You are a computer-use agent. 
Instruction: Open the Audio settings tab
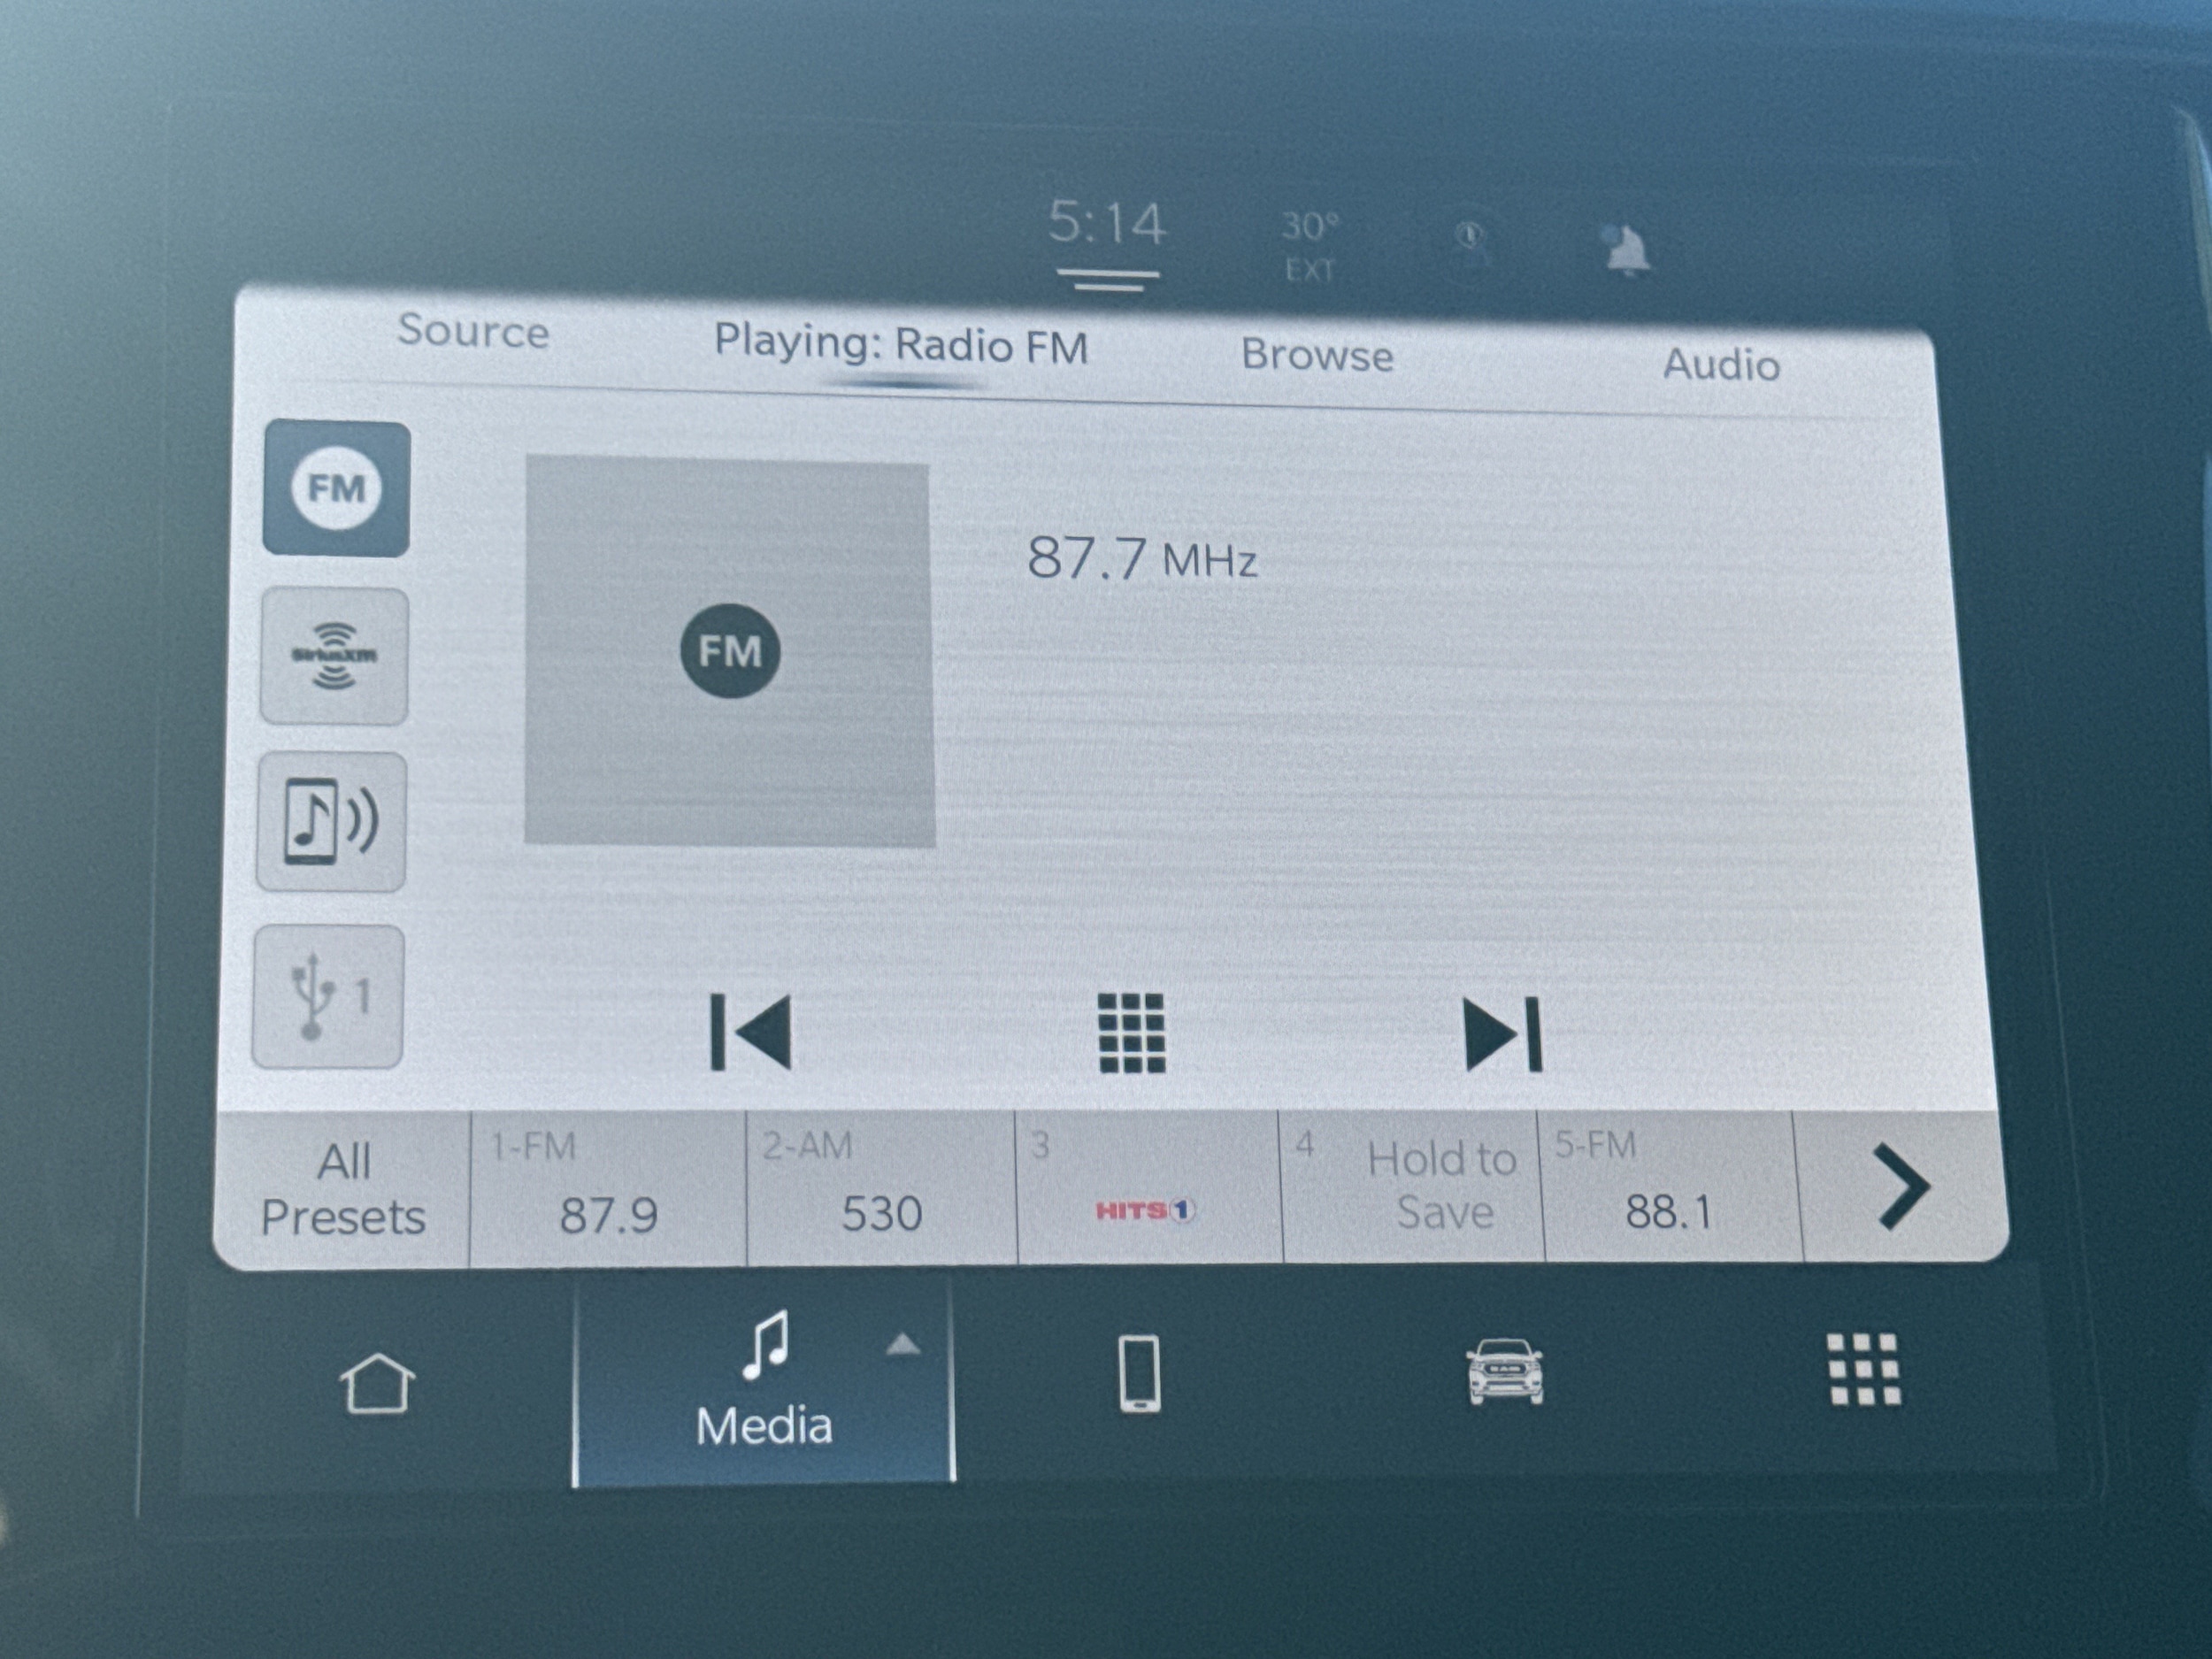click(x=1721, y=364)
